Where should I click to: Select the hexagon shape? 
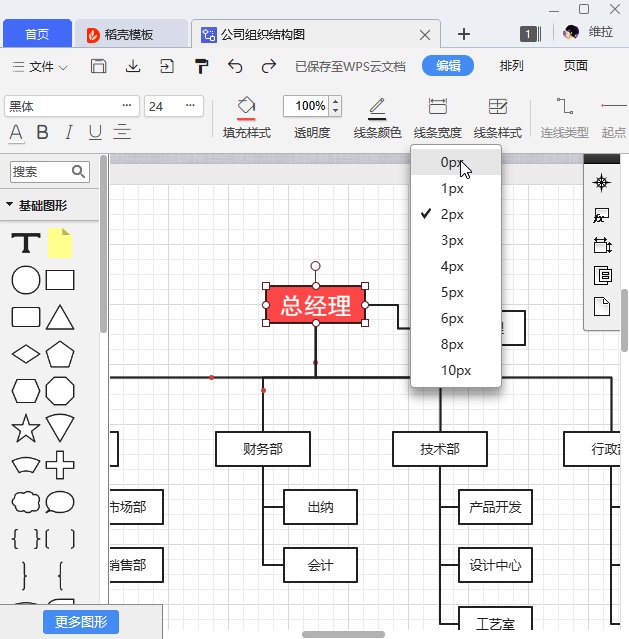pyautogui.click(x=26, y=391)
